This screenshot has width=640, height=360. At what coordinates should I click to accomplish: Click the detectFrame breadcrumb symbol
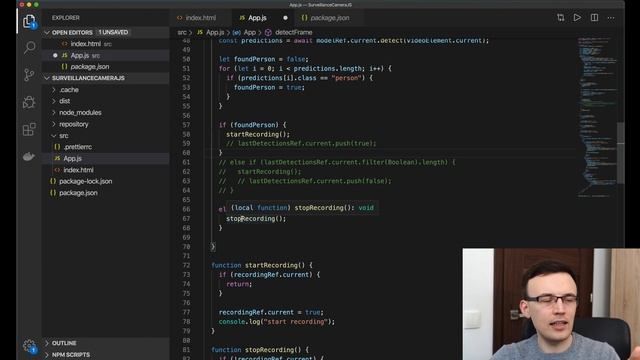[x=289, y=32]
